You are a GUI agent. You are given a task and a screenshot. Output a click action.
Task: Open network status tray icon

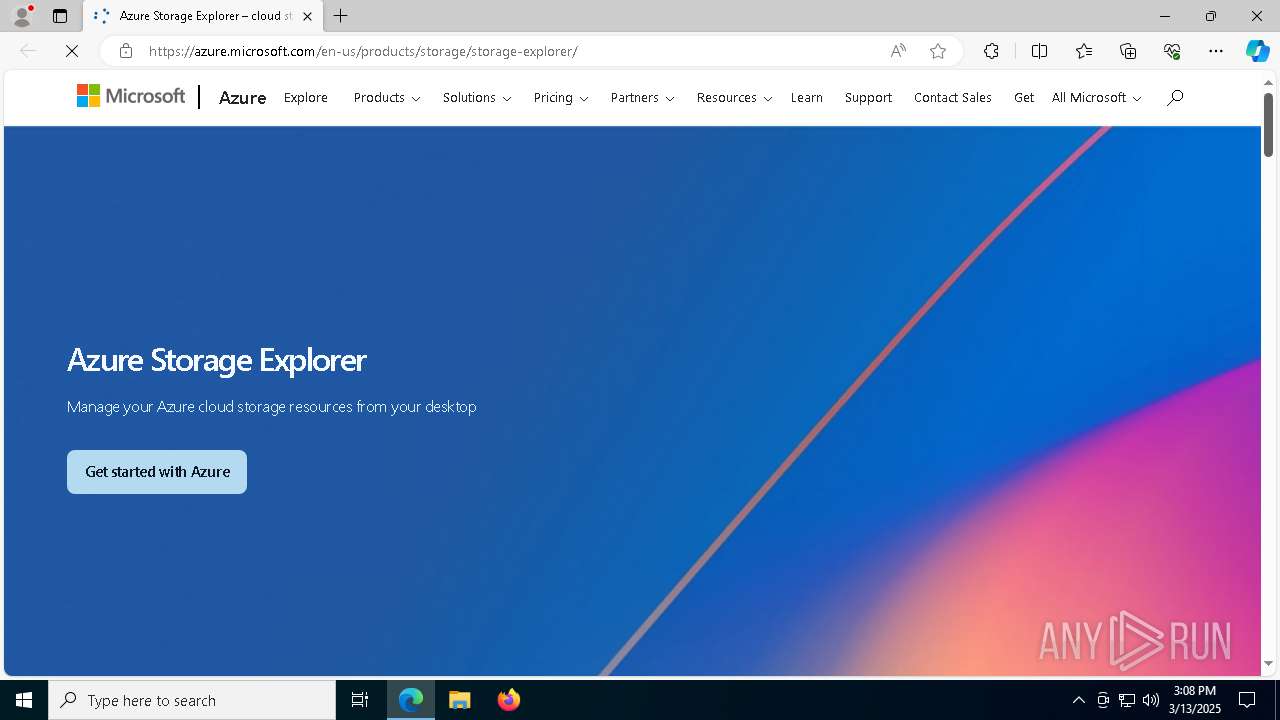point(1127,700)
